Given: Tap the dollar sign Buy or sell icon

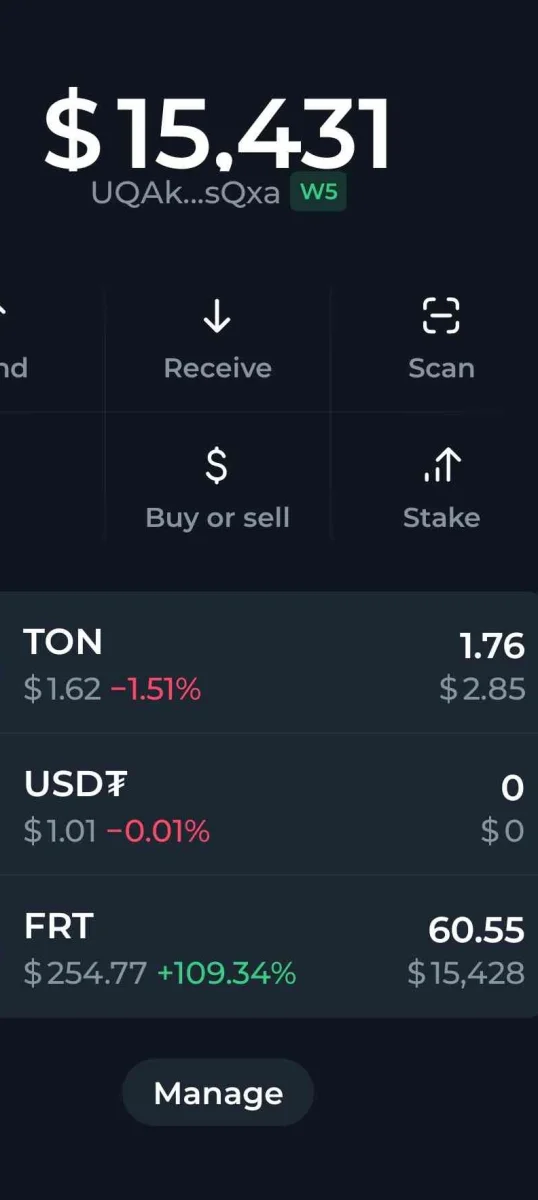Looking at the screenshot, I should click(x=217, y=466).
